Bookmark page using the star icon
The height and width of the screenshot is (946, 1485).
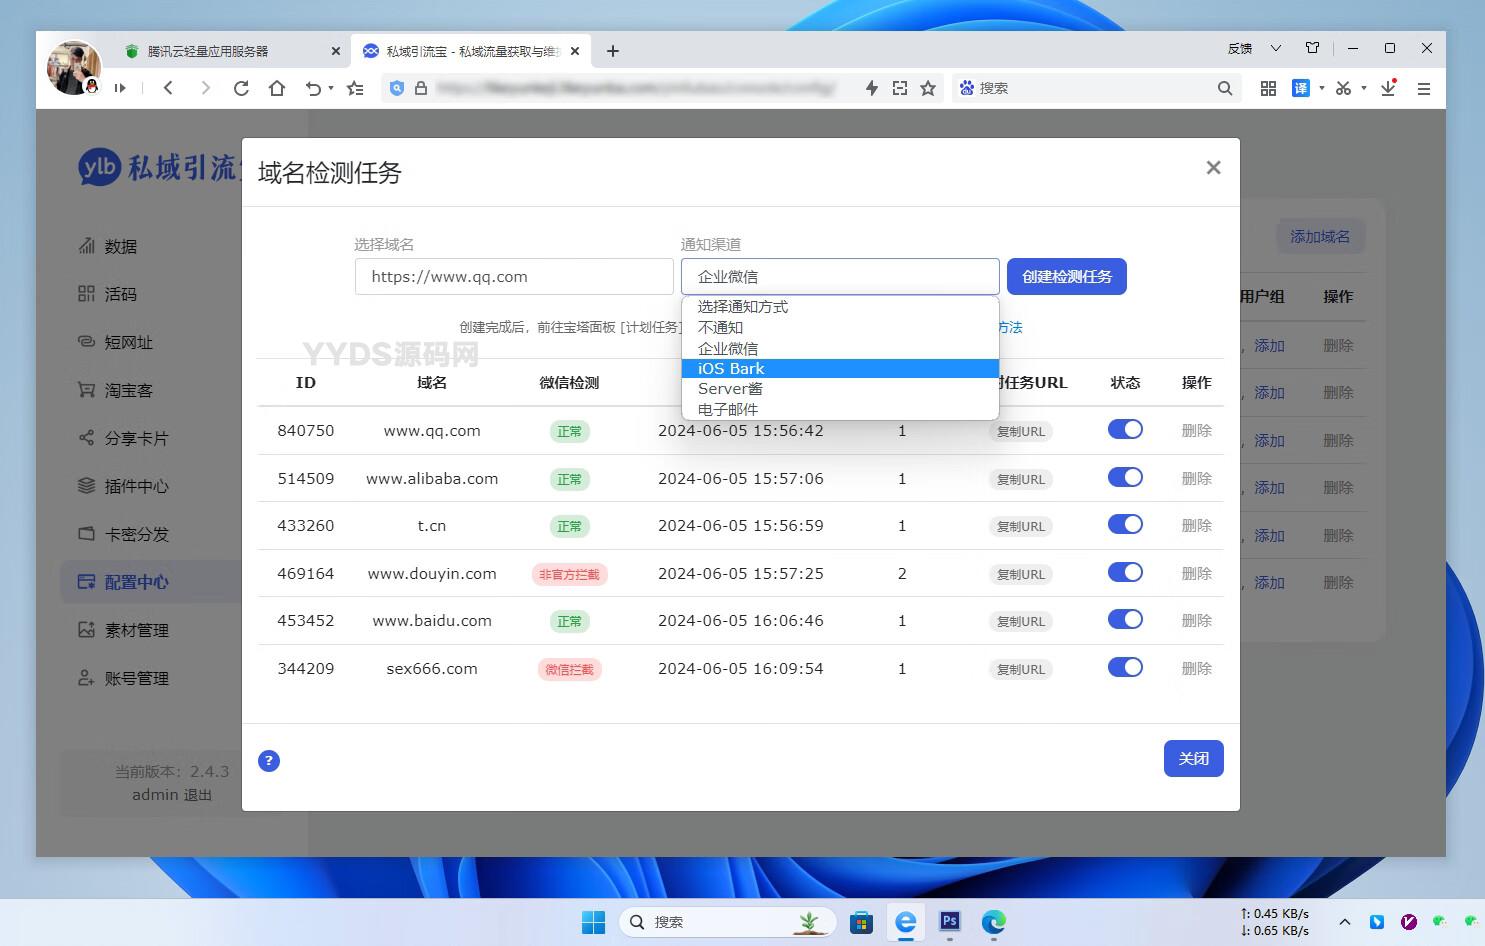(x=928, y=88)
